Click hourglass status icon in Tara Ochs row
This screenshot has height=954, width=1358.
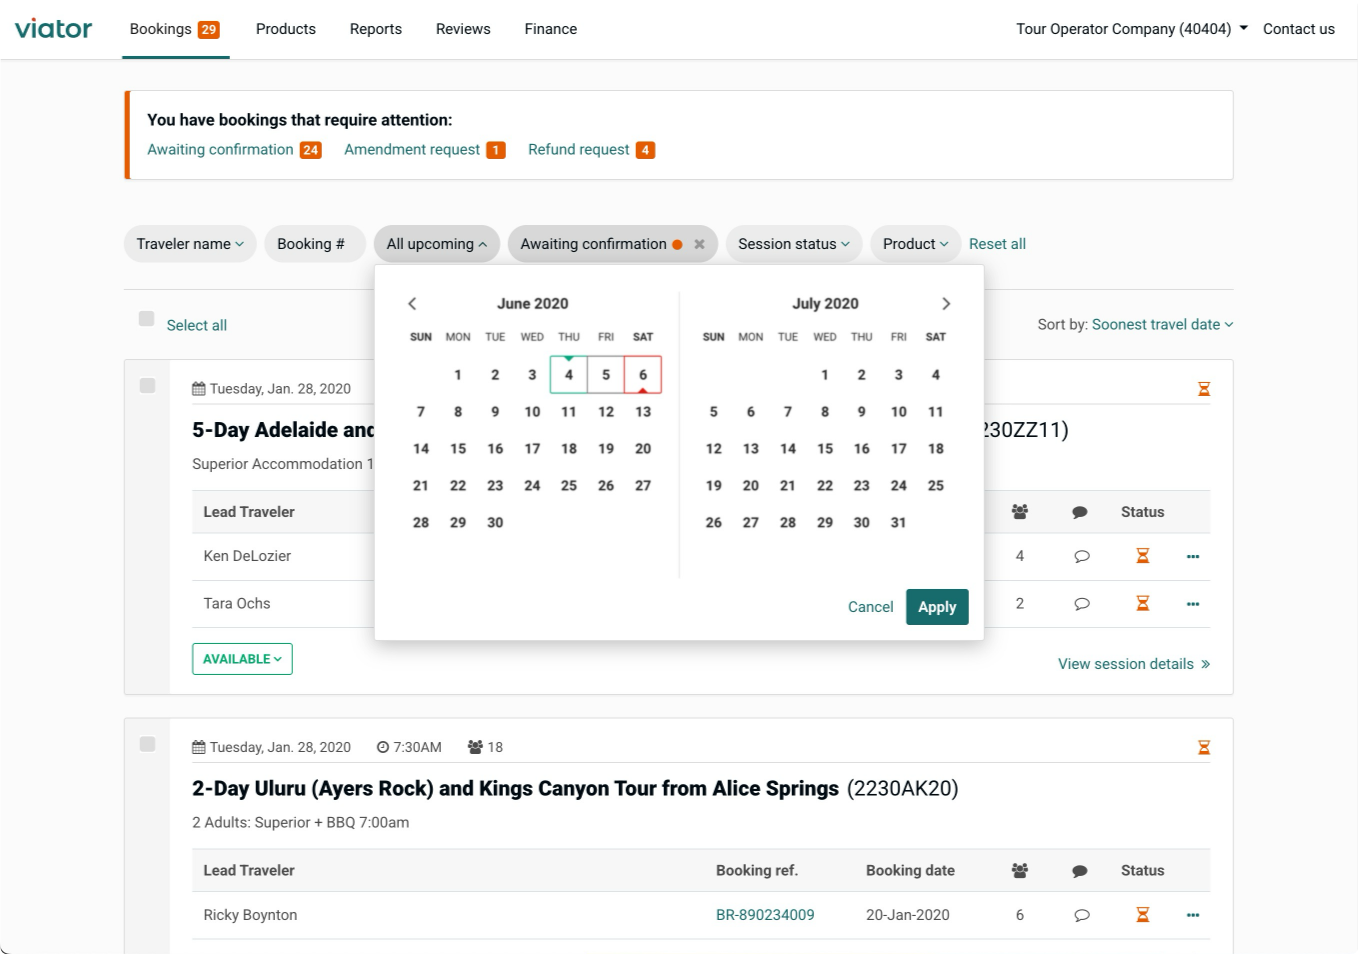tap(1142, 603)
